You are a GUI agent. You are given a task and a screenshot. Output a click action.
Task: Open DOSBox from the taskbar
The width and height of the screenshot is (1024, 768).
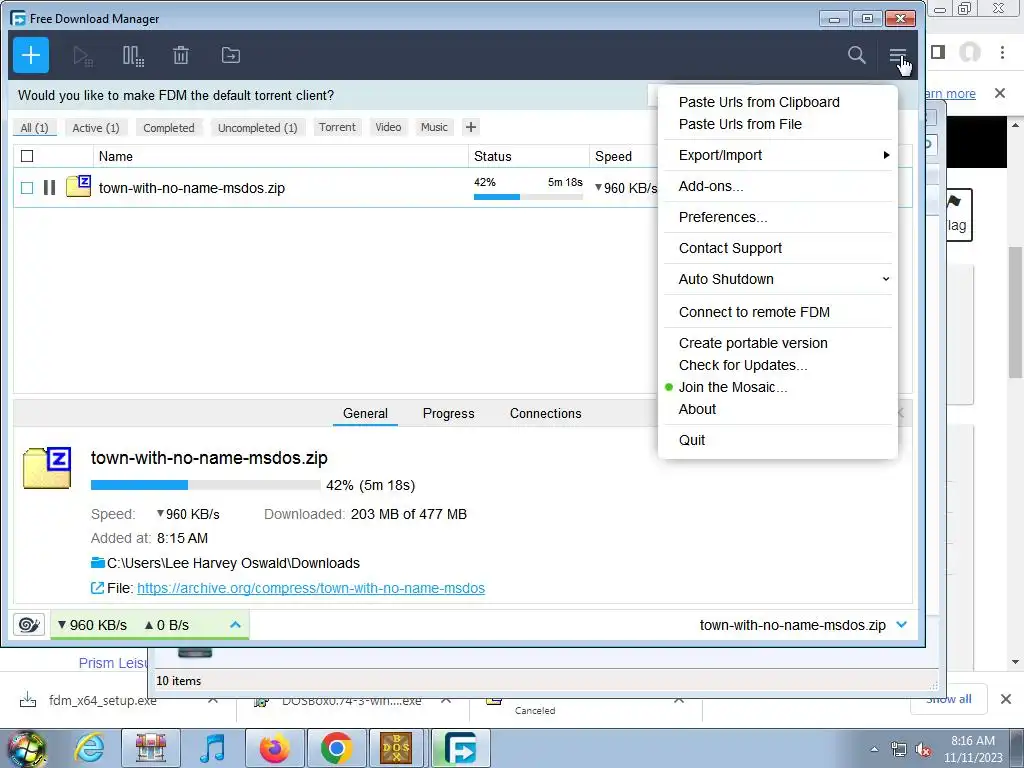396,748
